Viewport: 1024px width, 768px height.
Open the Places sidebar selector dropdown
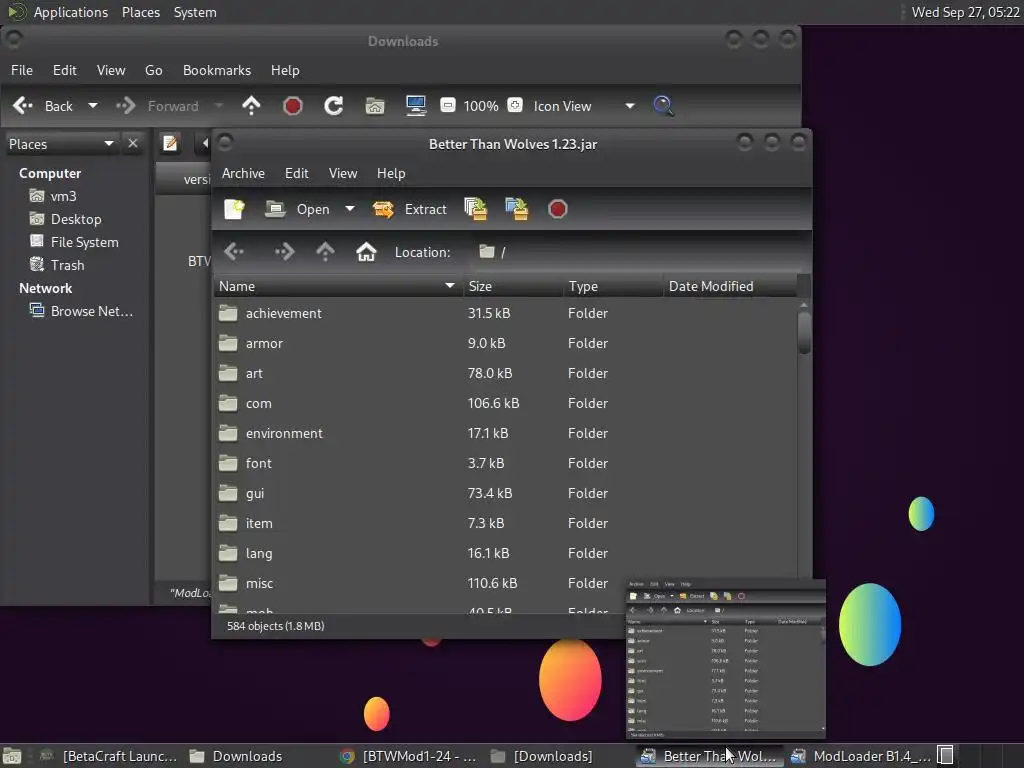[x=61, y=144]
